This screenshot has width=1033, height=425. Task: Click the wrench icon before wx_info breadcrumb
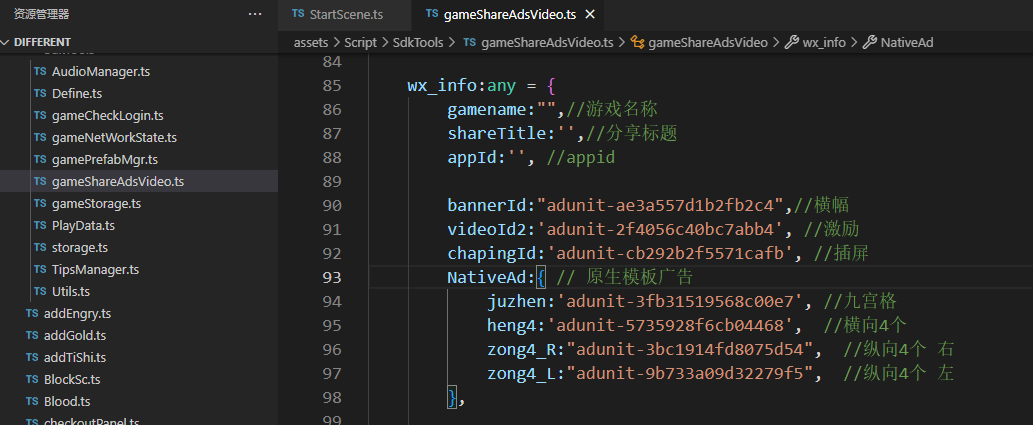792,42
